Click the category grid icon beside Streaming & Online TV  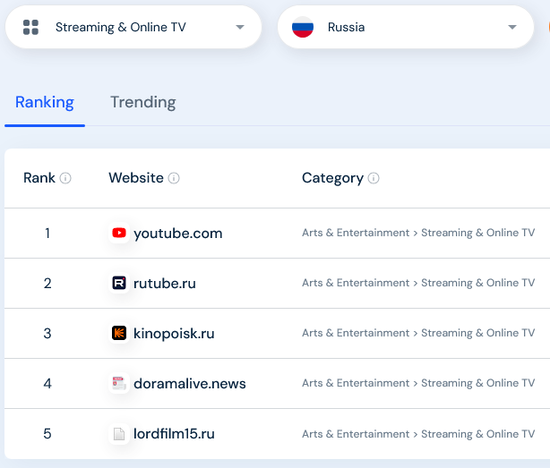point(31,27)
